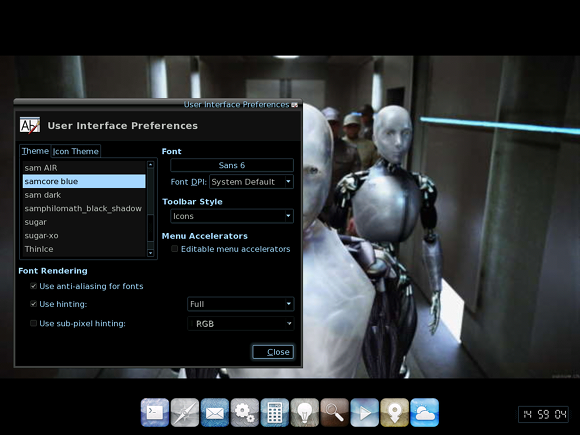This screenshot has width=580, height=435.
Task: Select the samcore blue theme
Action: click(84, 181)
